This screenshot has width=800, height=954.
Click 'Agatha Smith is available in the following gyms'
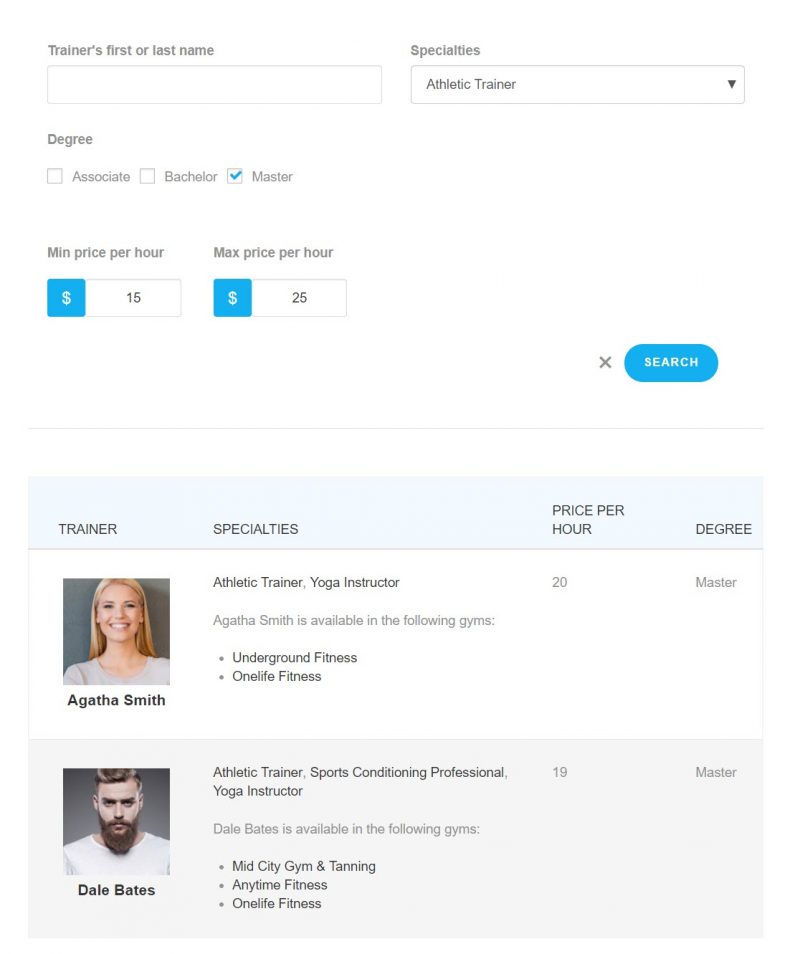(x=353, y=621)
